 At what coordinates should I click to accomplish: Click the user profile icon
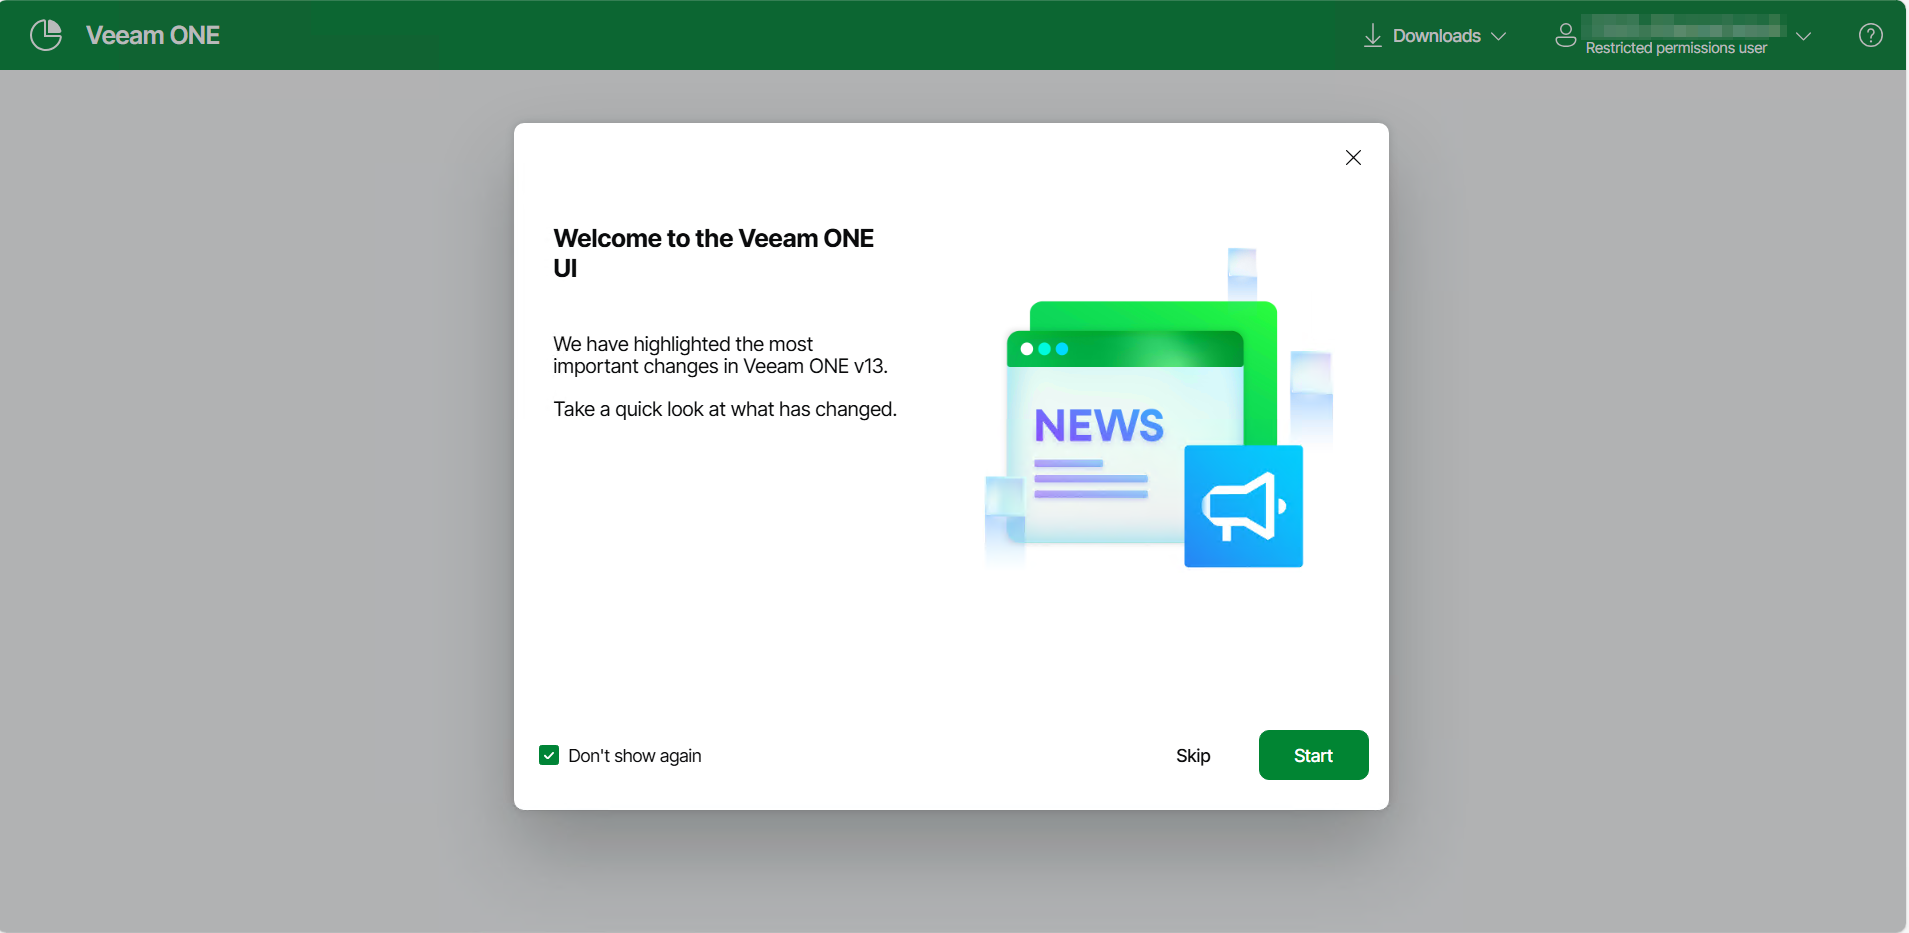[x=1566, y=35]
